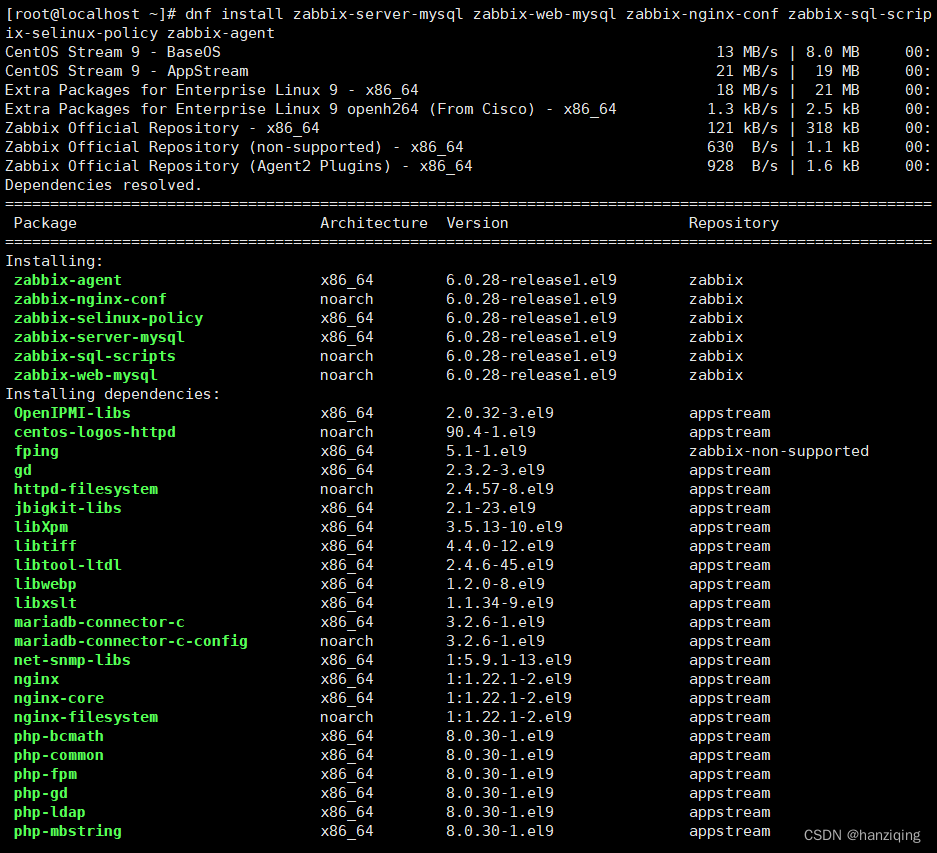Click the libwebp package name

(45, 584)
